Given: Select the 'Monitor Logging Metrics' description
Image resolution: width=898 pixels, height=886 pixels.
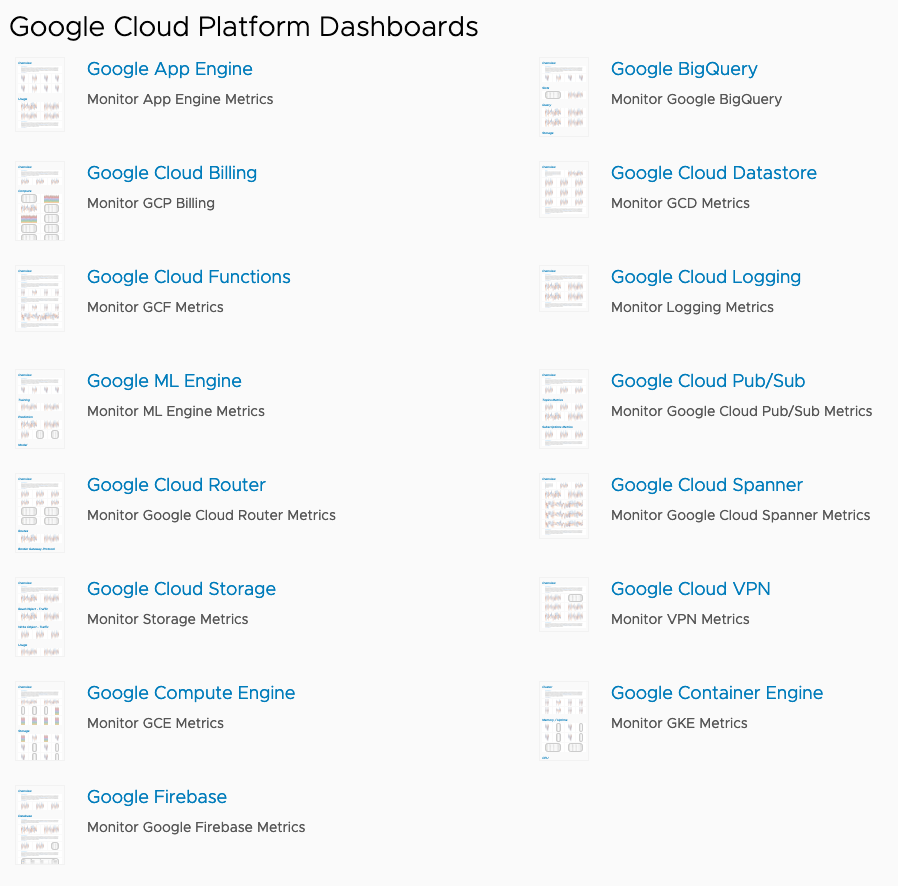Looking at the screenshot, I should click(692, 308).
